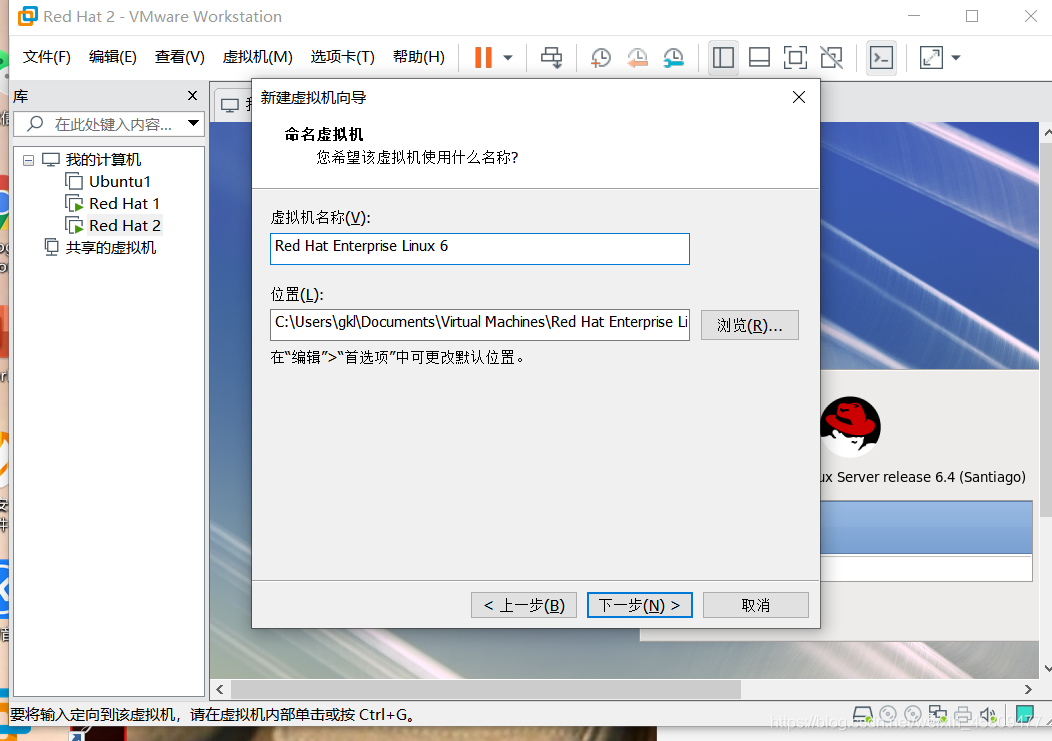1052x741 pixels.
Task: Open the 文件(F) menu
Action: coord(46,57)
